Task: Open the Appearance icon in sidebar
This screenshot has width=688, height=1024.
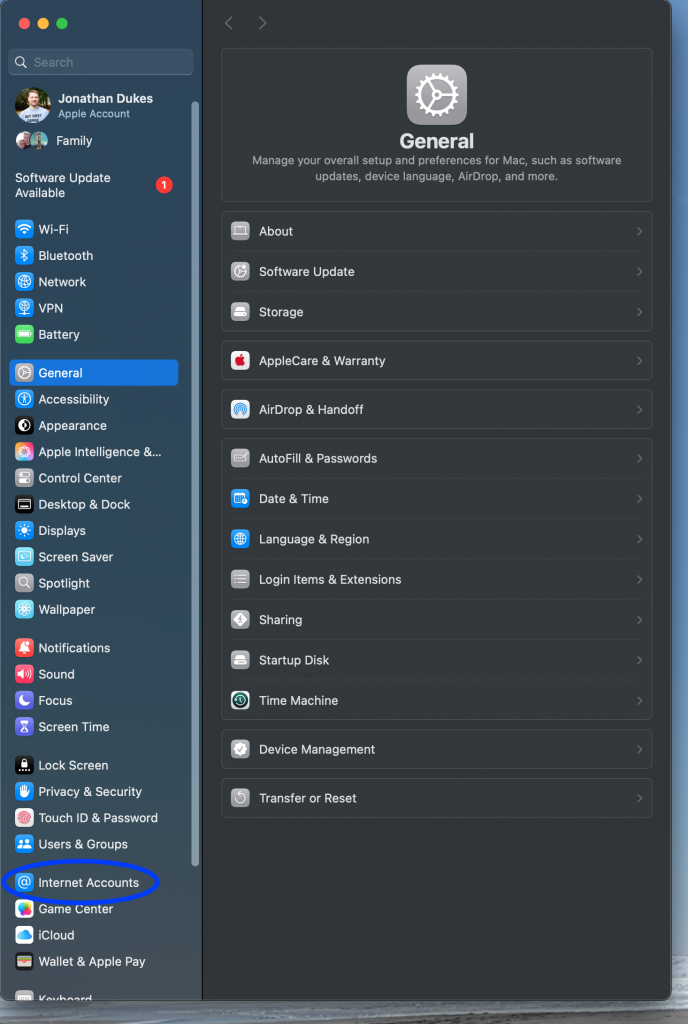Action: click(x=24, y=425)
